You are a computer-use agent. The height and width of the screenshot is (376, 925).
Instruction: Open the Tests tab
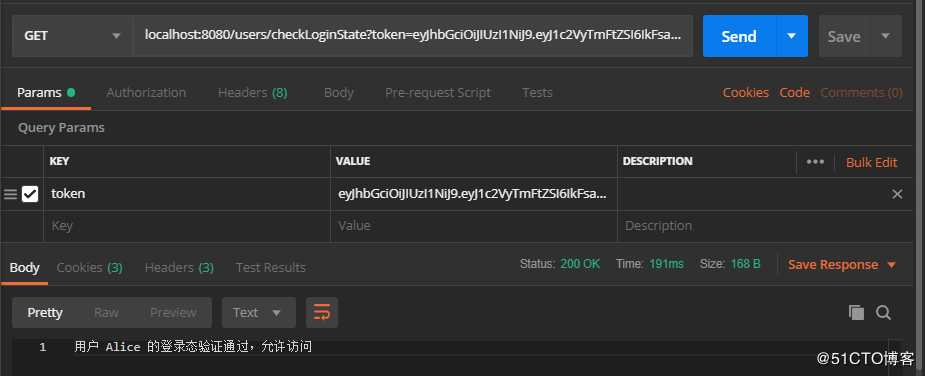coord(537,93)
